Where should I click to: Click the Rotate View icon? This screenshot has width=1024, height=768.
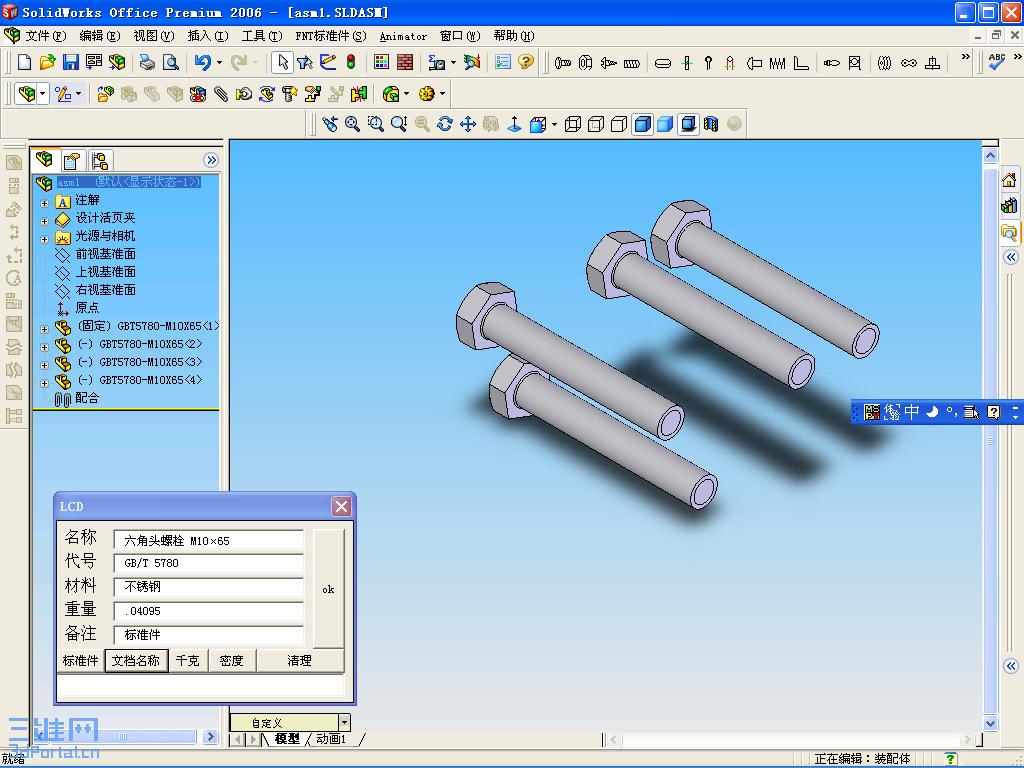tap(445, 123)
